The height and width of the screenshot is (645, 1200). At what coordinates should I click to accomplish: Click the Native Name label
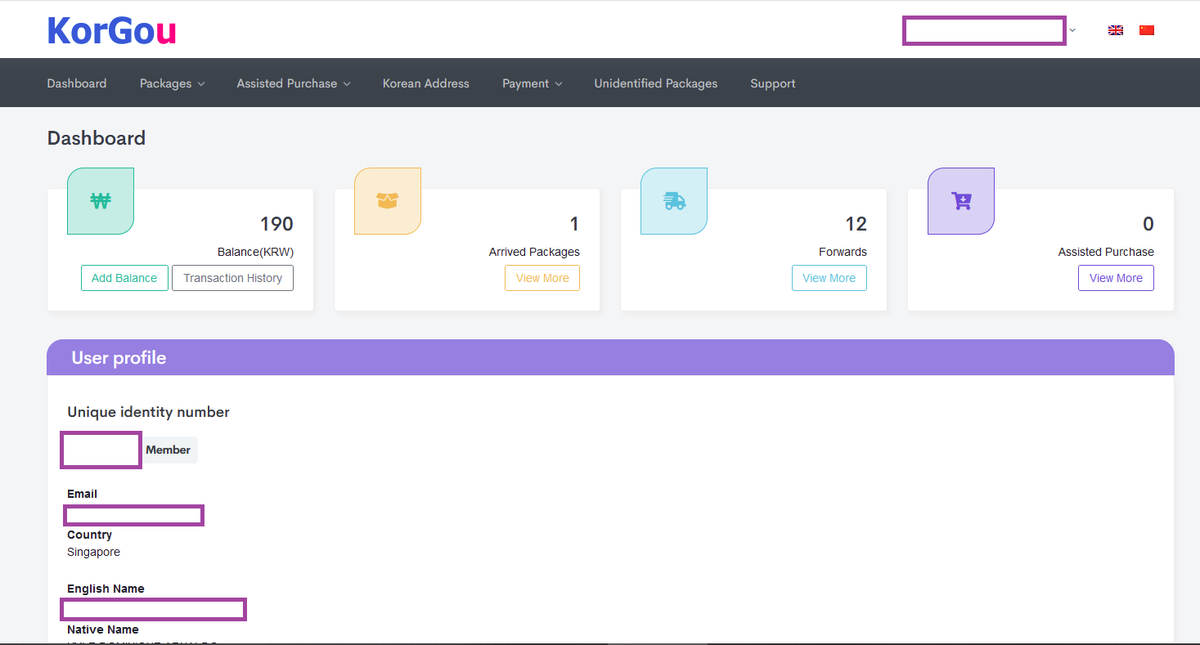pyautogui.click(x=103, y=630)
